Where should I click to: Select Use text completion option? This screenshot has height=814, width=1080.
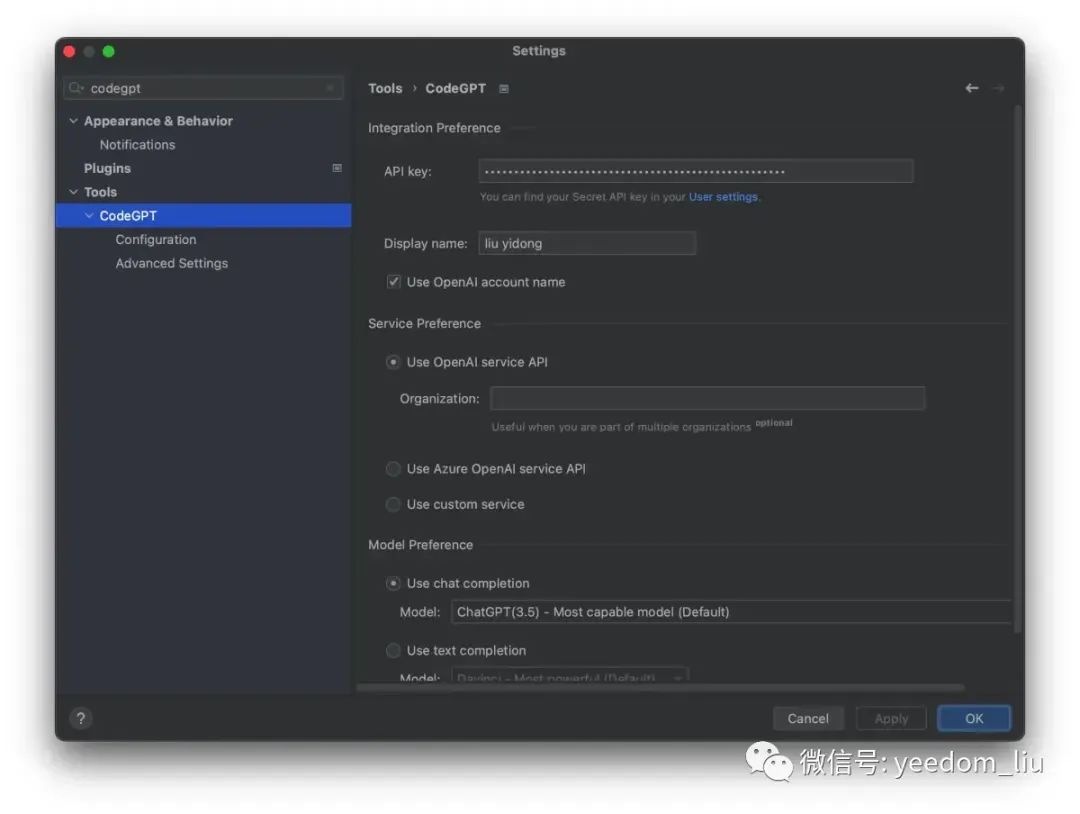[393, 651]
